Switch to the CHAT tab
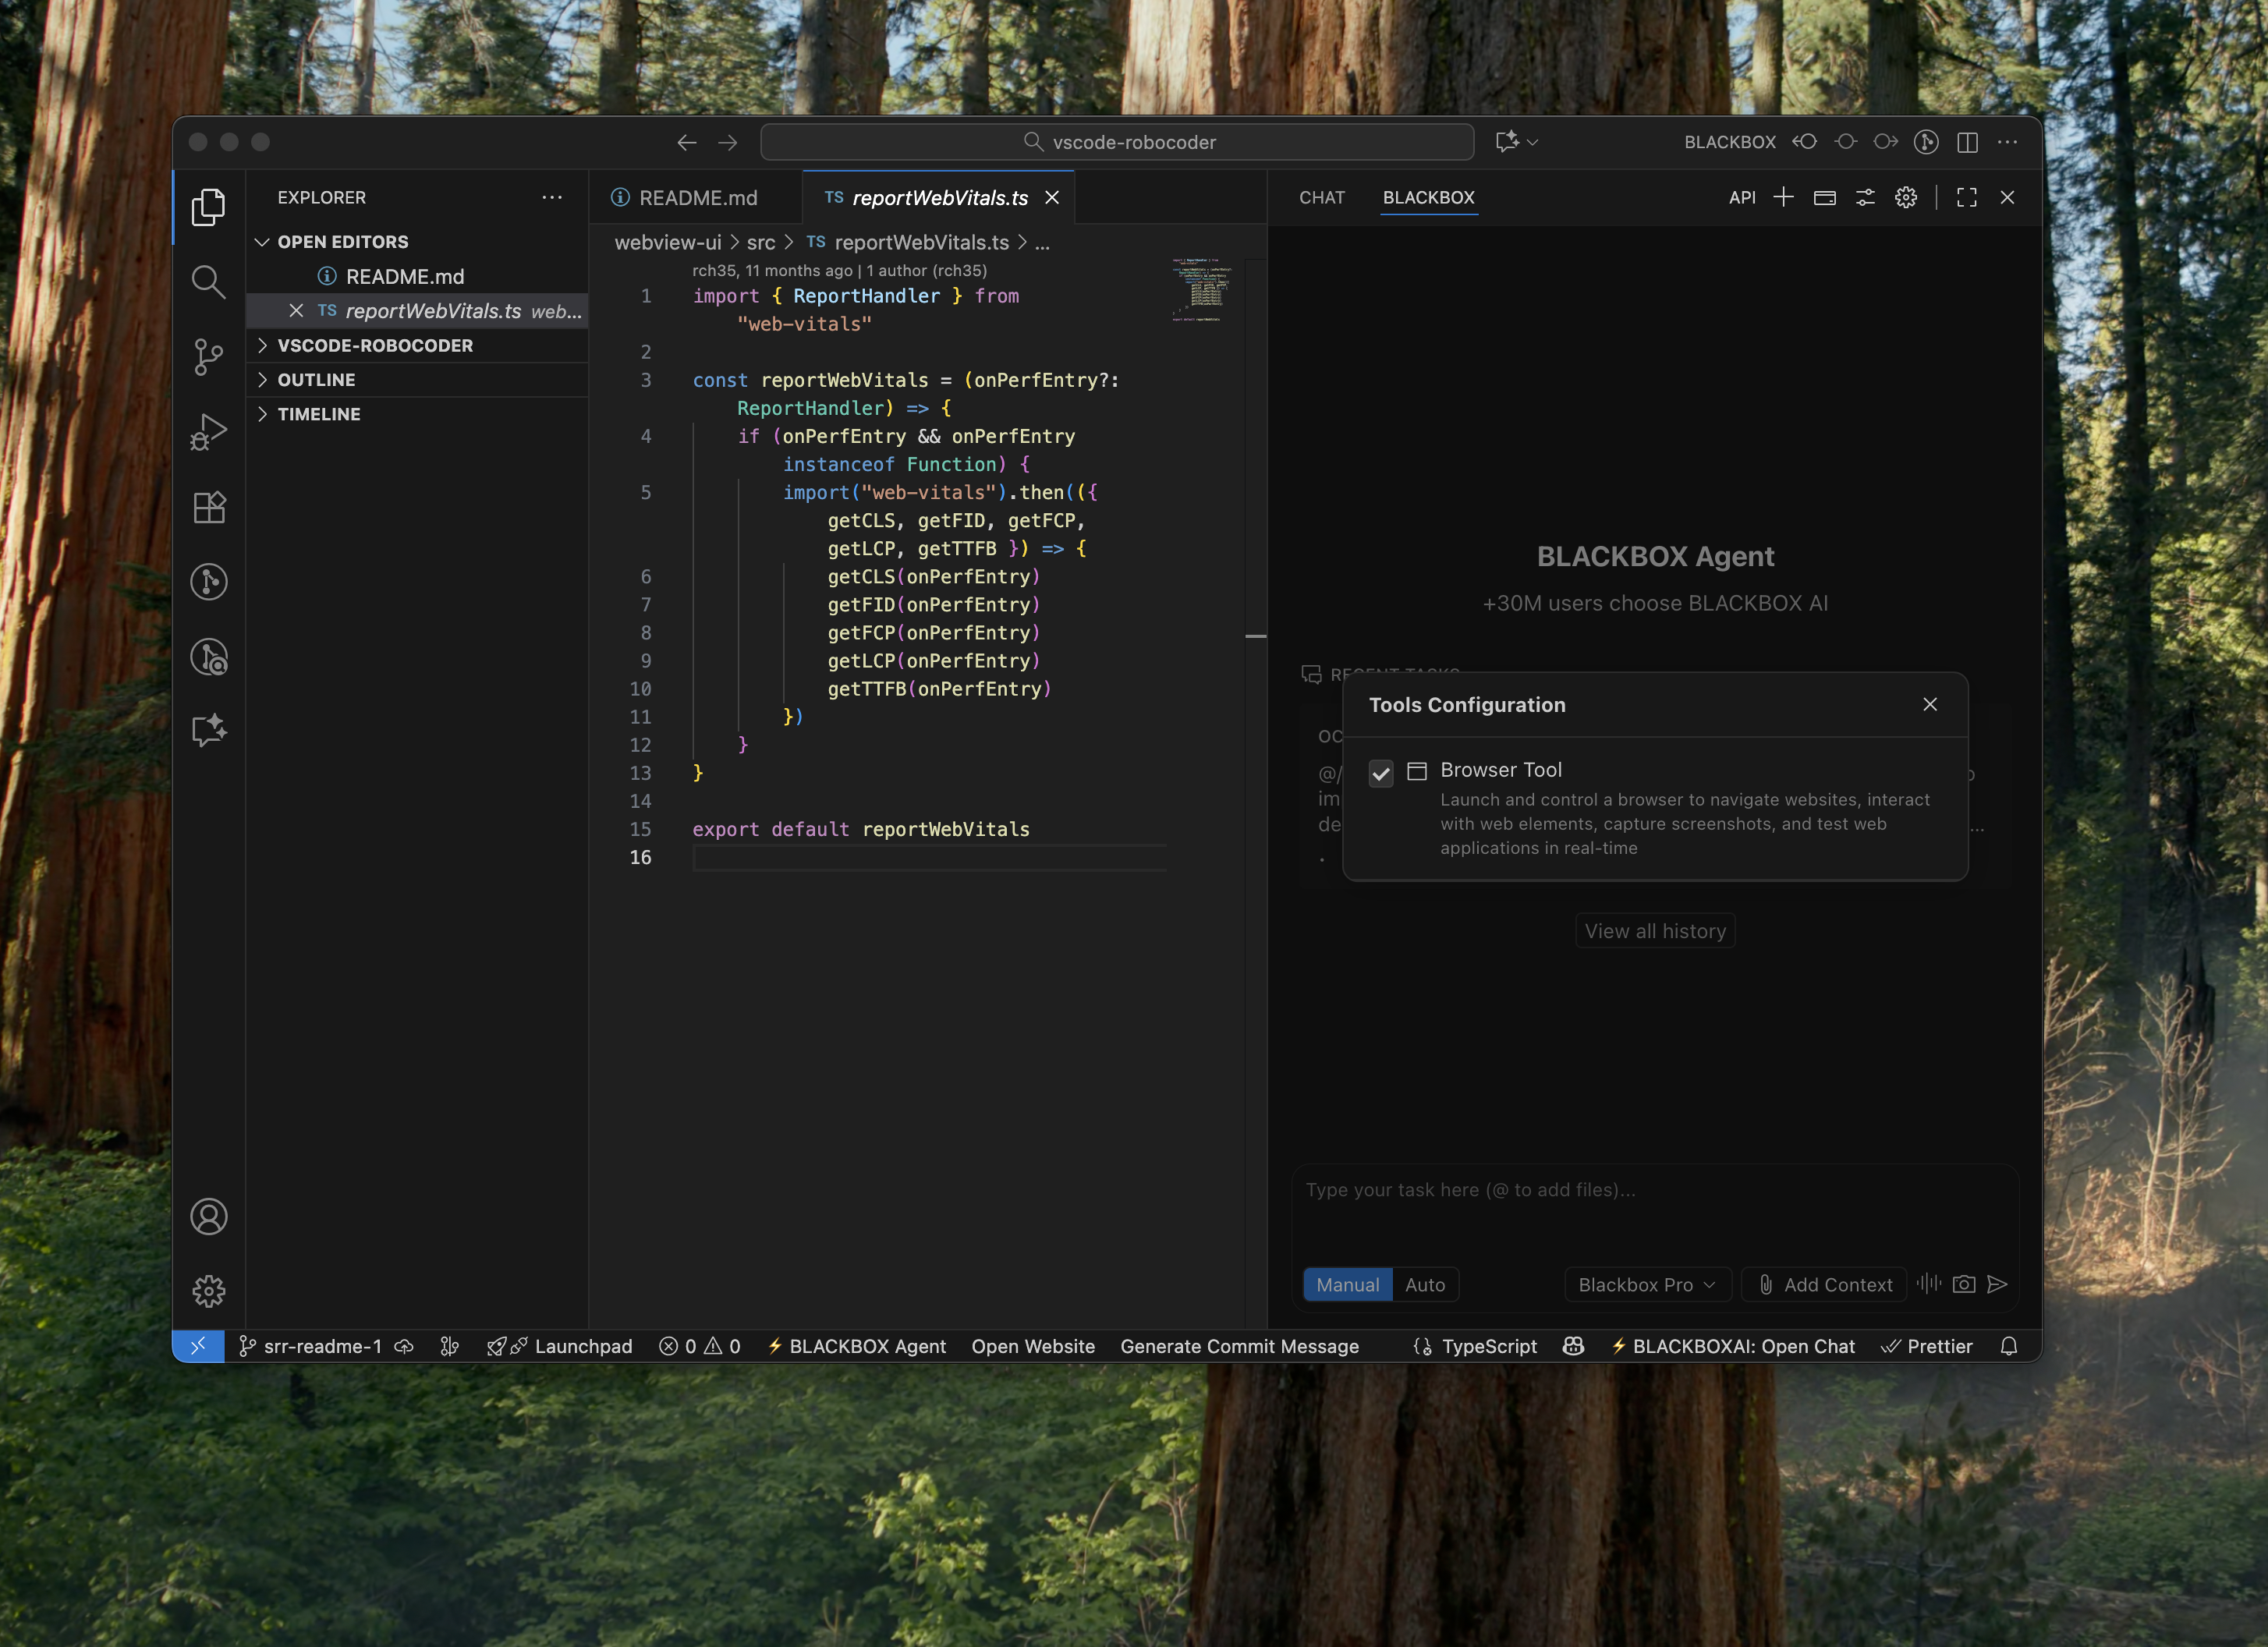Viewport: 2268px width, 1647px height. point(1321,198)
